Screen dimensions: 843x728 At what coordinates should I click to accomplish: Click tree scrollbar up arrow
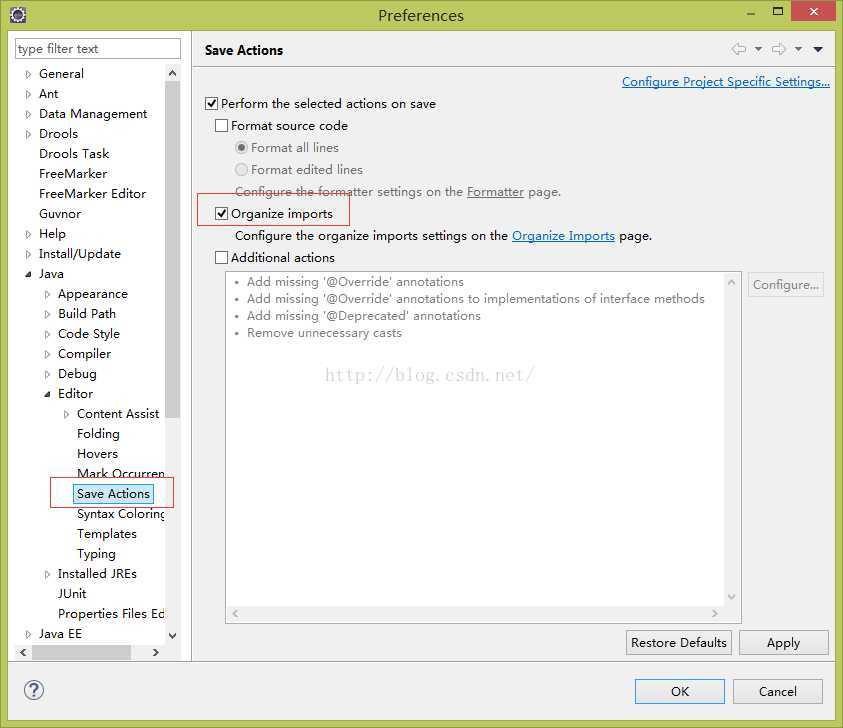(173, 73)
